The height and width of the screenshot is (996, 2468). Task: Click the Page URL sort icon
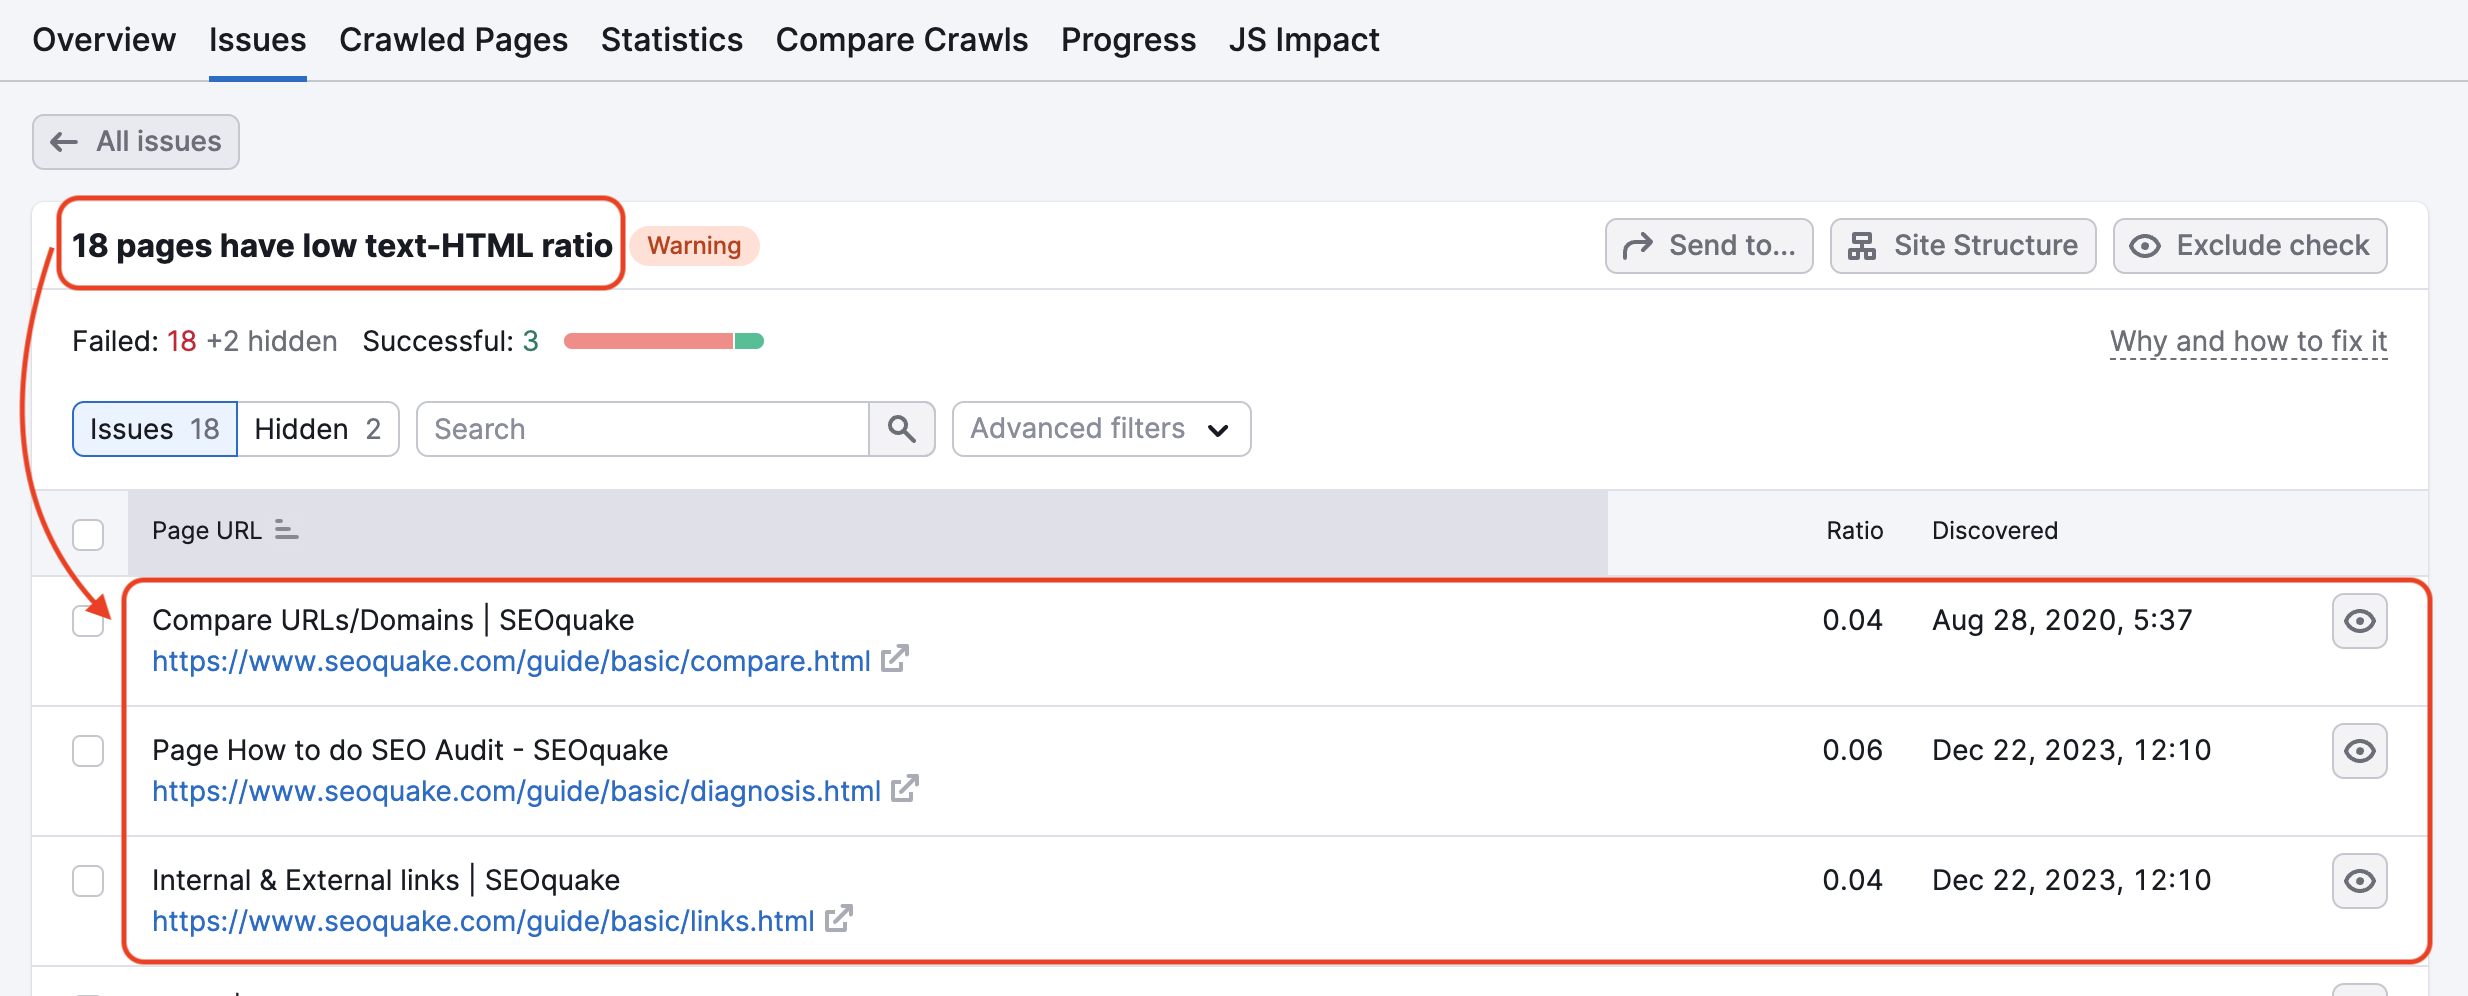tap(286, 530)
